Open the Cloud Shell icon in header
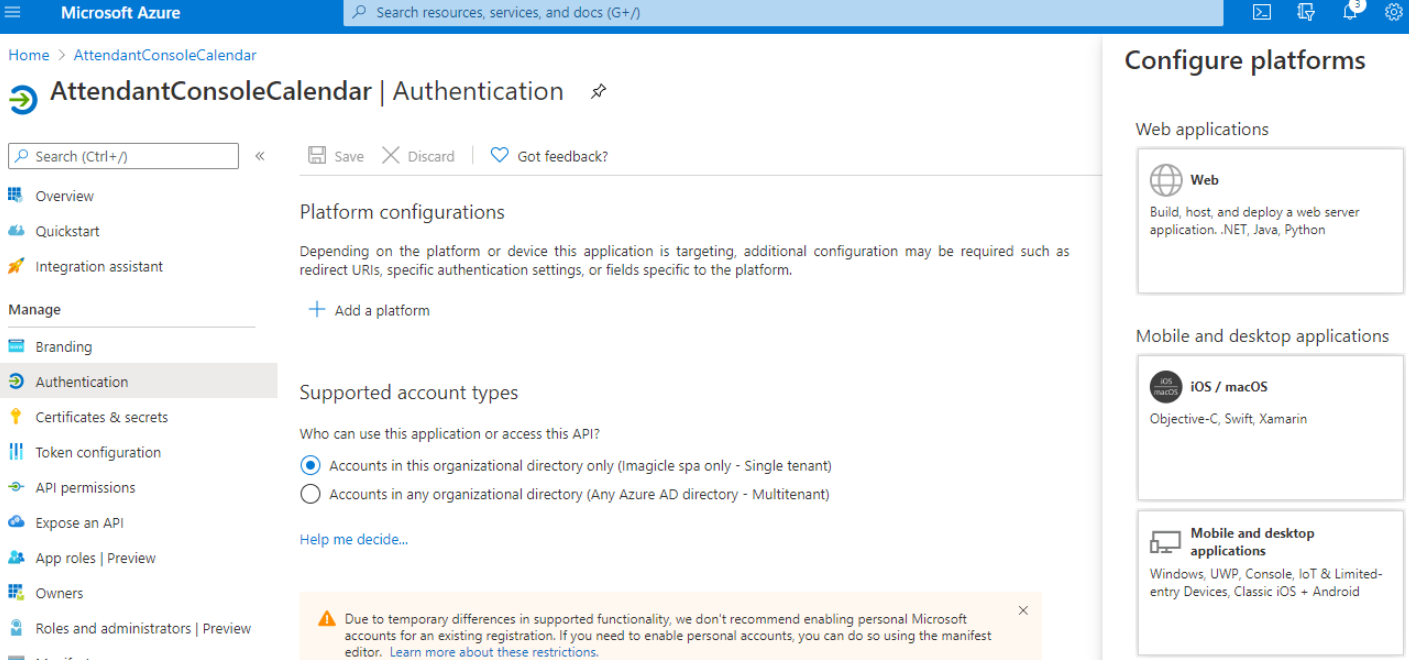 1262,12
